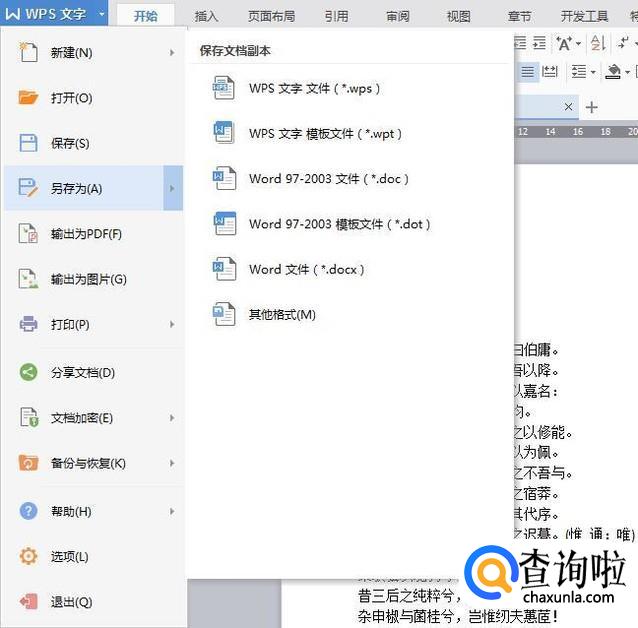Click the 打开(O) menu label
Screen dimensions: 638x628
pos(72,98)
